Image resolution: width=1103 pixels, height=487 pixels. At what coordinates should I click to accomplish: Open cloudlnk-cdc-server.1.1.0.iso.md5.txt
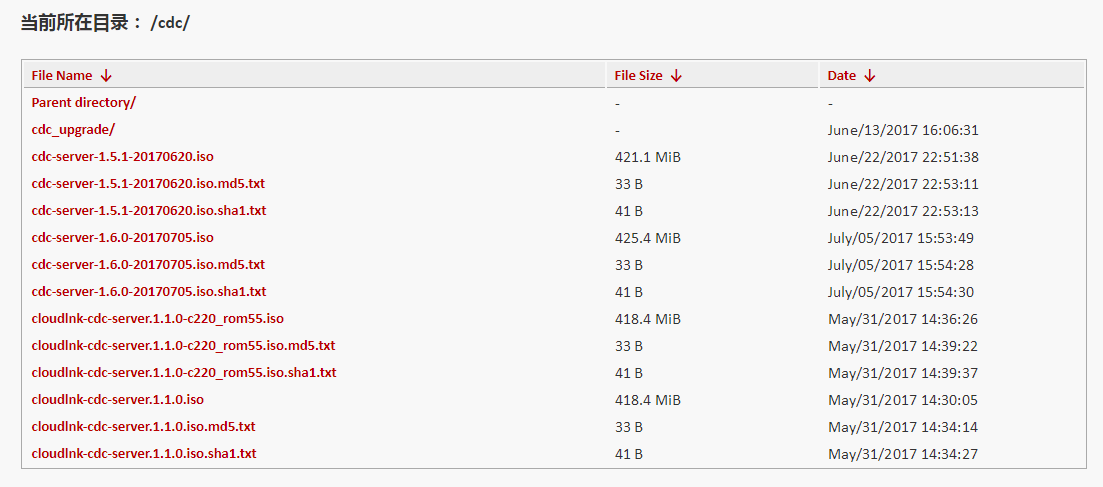point(143,427)
